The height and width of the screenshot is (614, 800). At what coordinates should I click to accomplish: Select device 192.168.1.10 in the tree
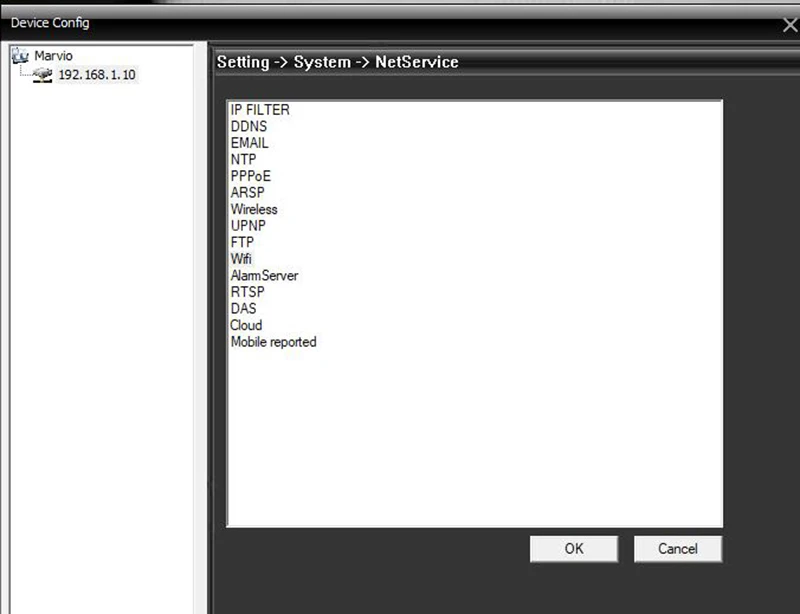pyautogui.click(x=97, y=75)
